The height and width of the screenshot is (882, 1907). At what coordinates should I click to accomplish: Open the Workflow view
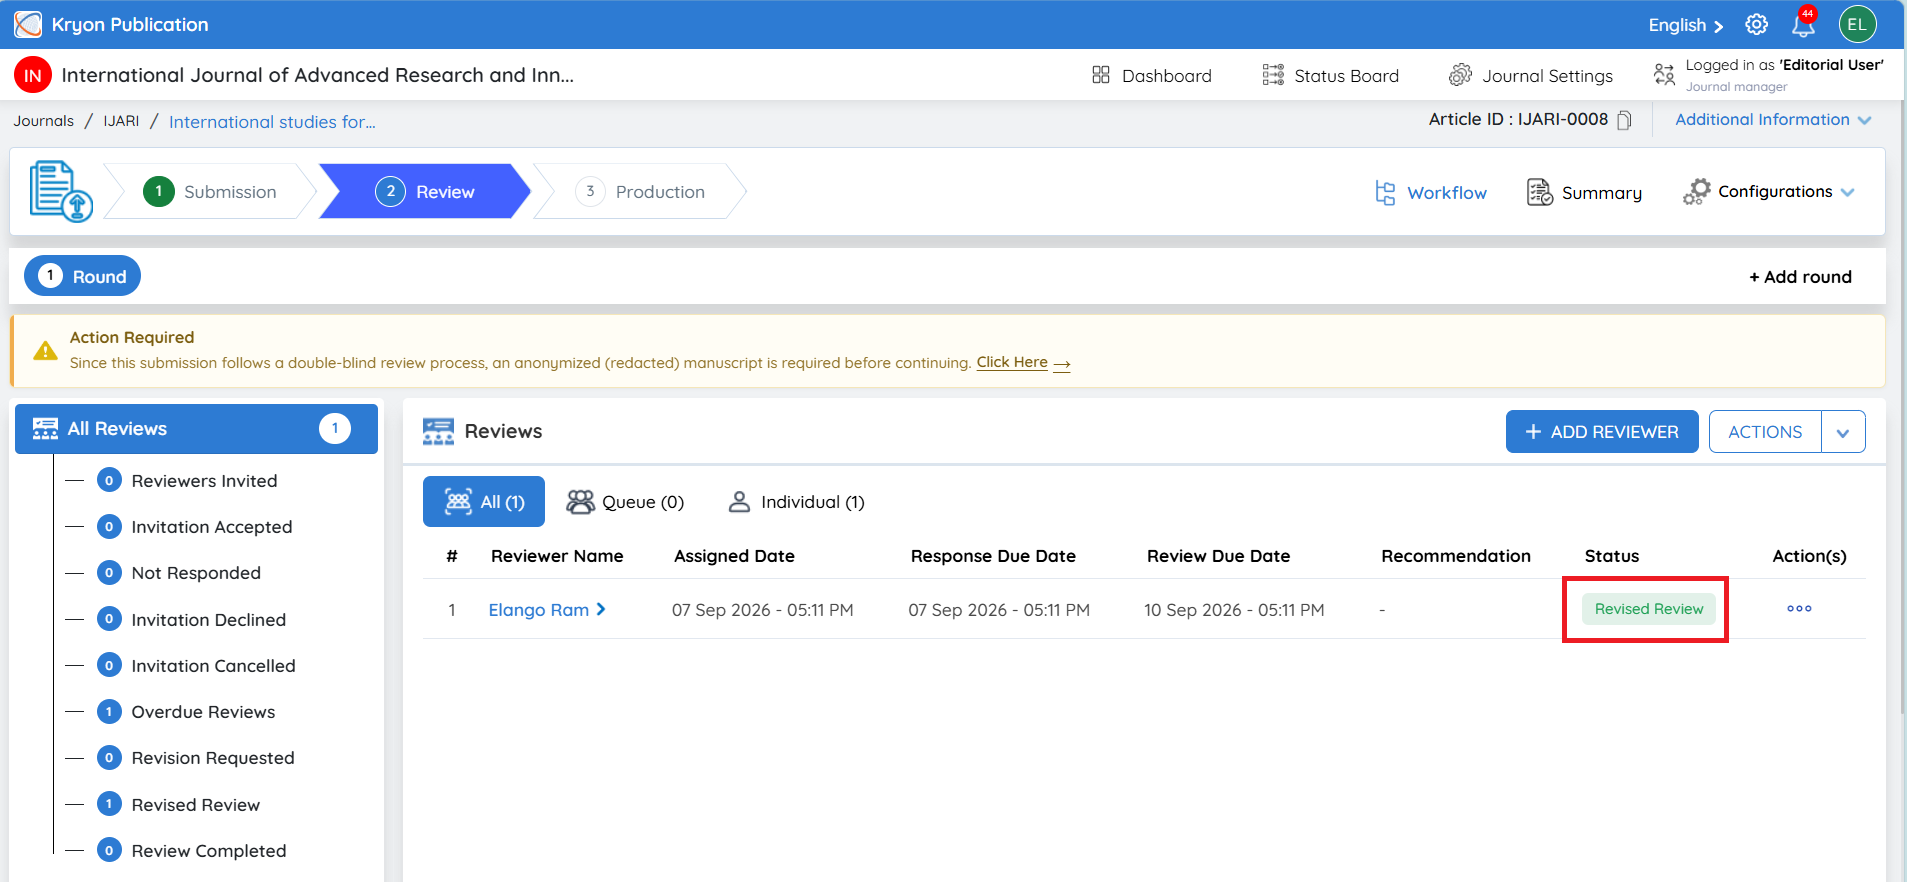(1431, 193)
